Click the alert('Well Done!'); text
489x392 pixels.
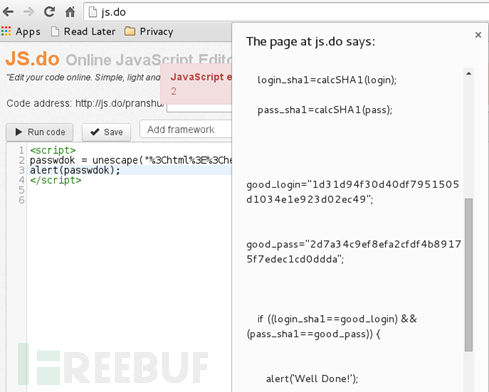click(x=312, y=379)
